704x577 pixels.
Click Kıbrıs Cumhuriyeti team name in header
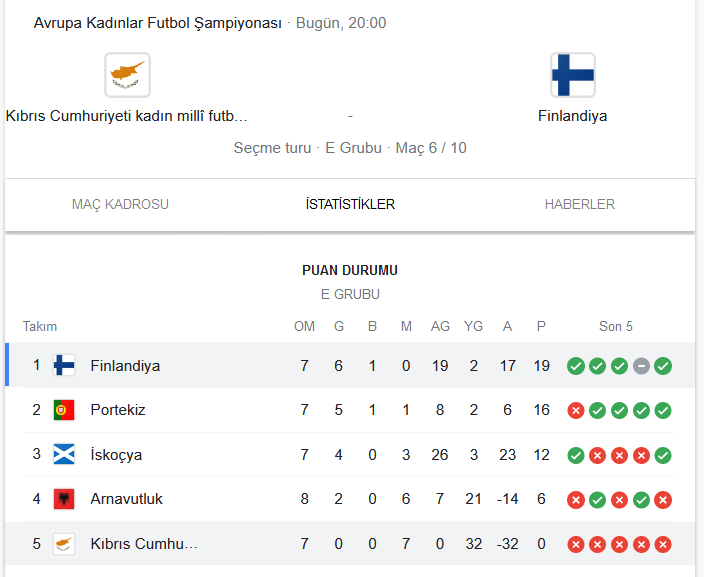click(x=127, y=116)
